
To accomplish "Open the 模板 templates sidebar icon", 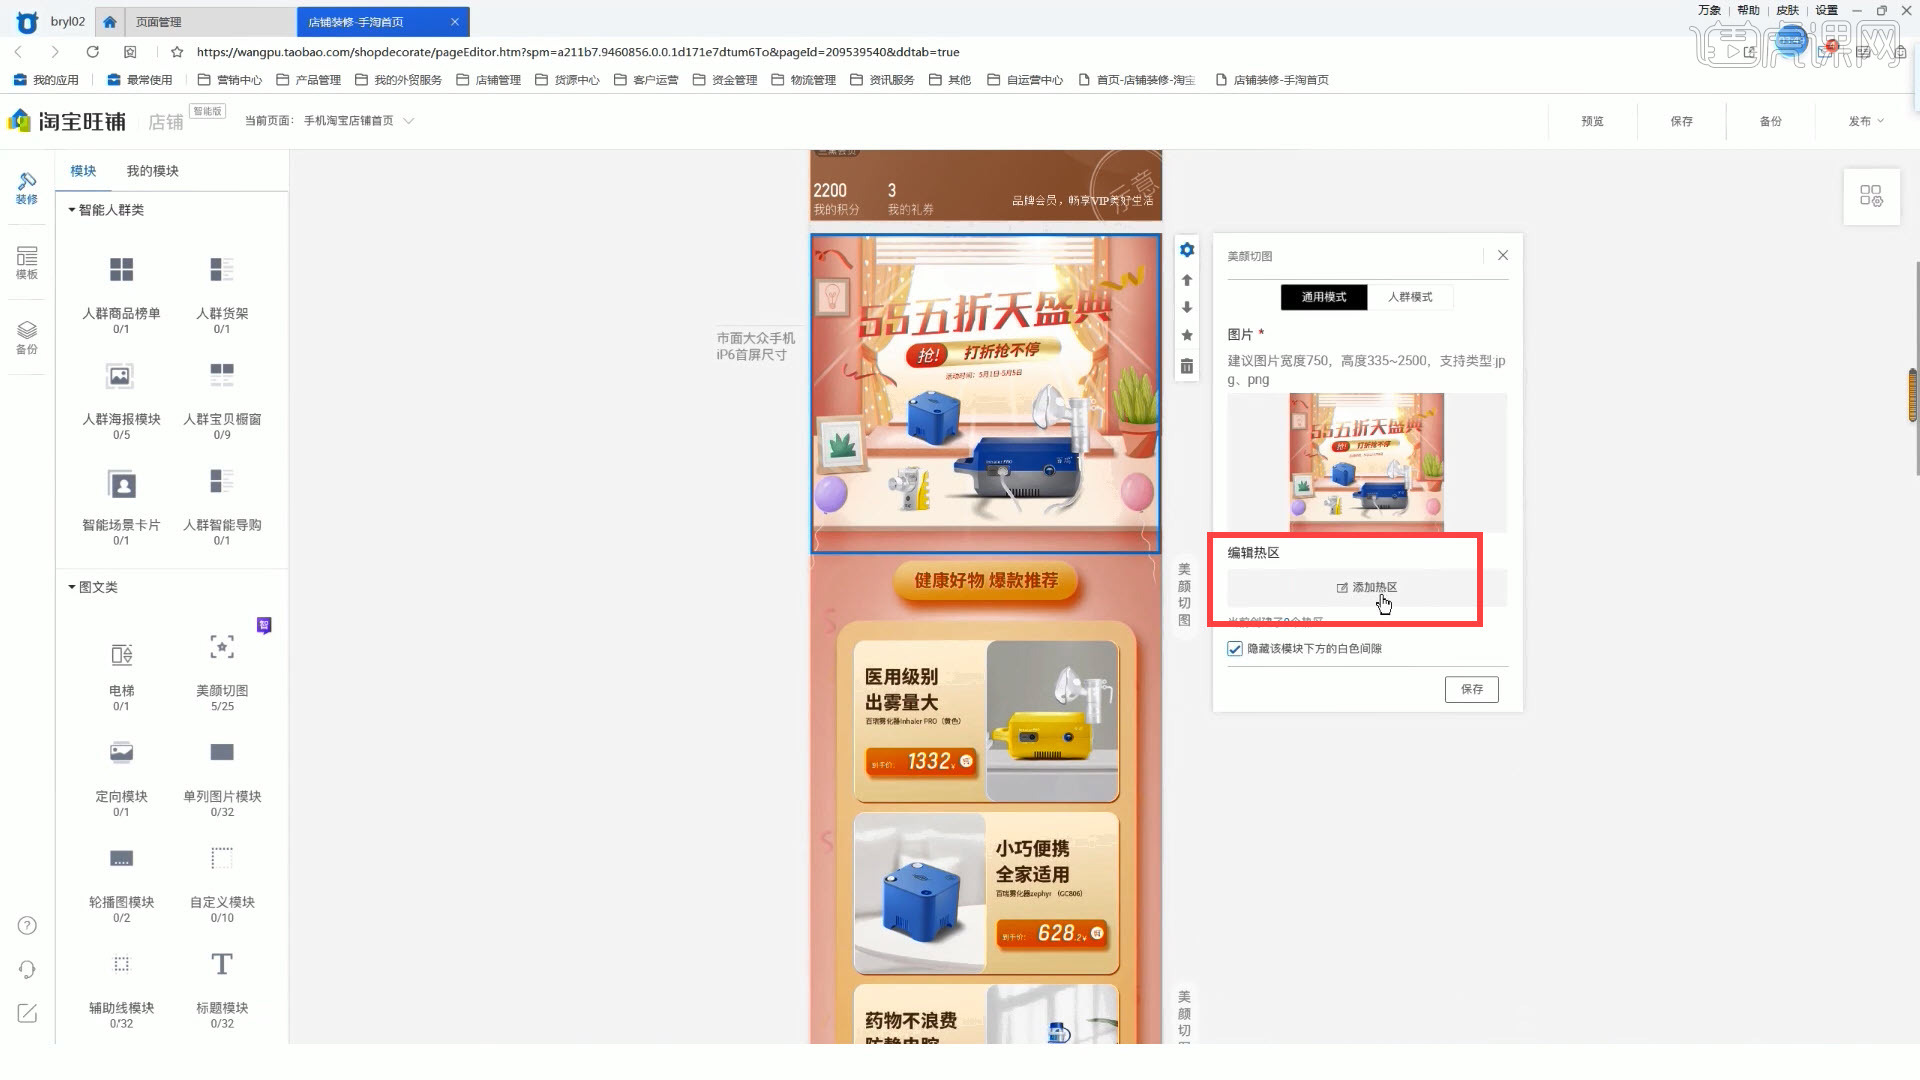I will coord(27,263).
